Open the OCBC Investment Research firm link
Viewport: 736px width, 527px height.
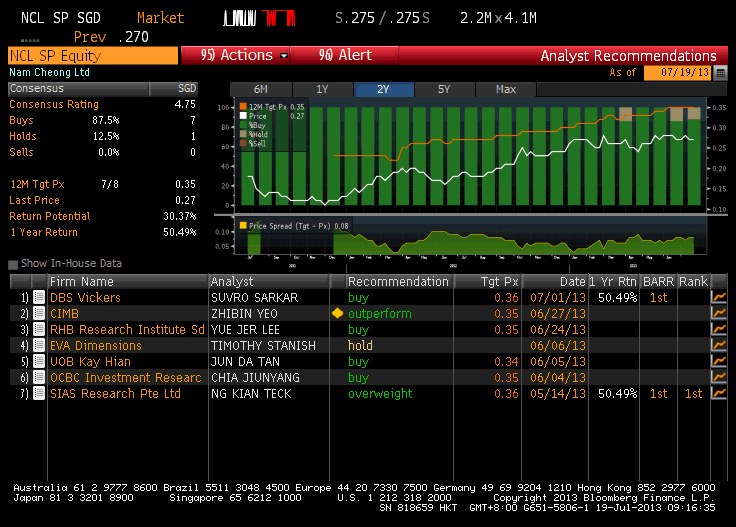[126, 377]
